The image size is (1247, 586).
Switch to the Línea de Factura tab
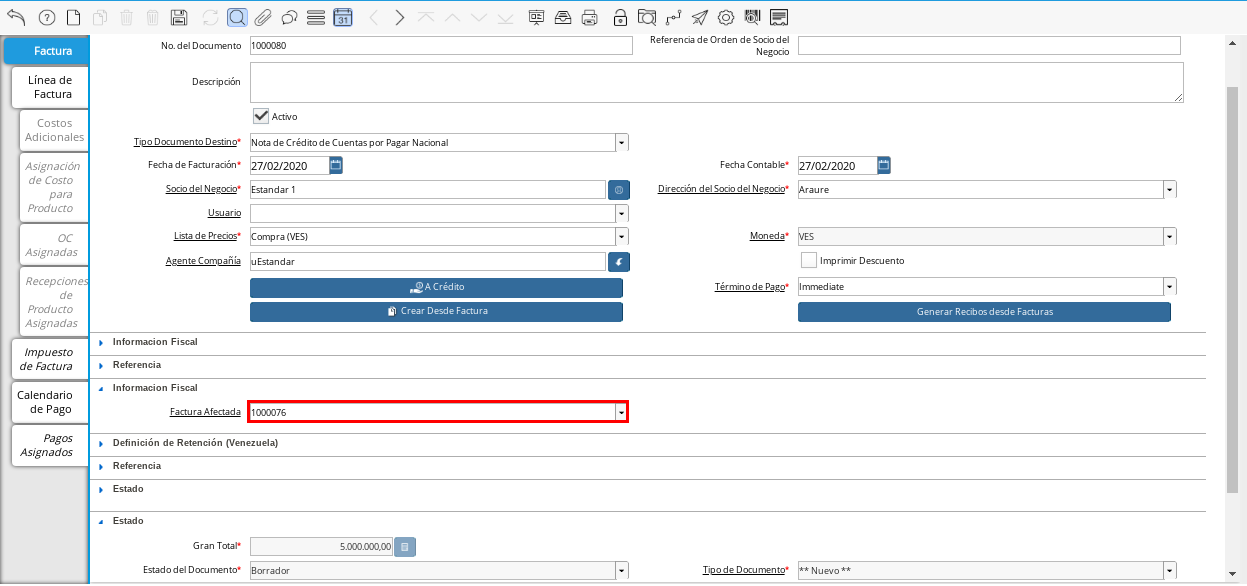50,87
